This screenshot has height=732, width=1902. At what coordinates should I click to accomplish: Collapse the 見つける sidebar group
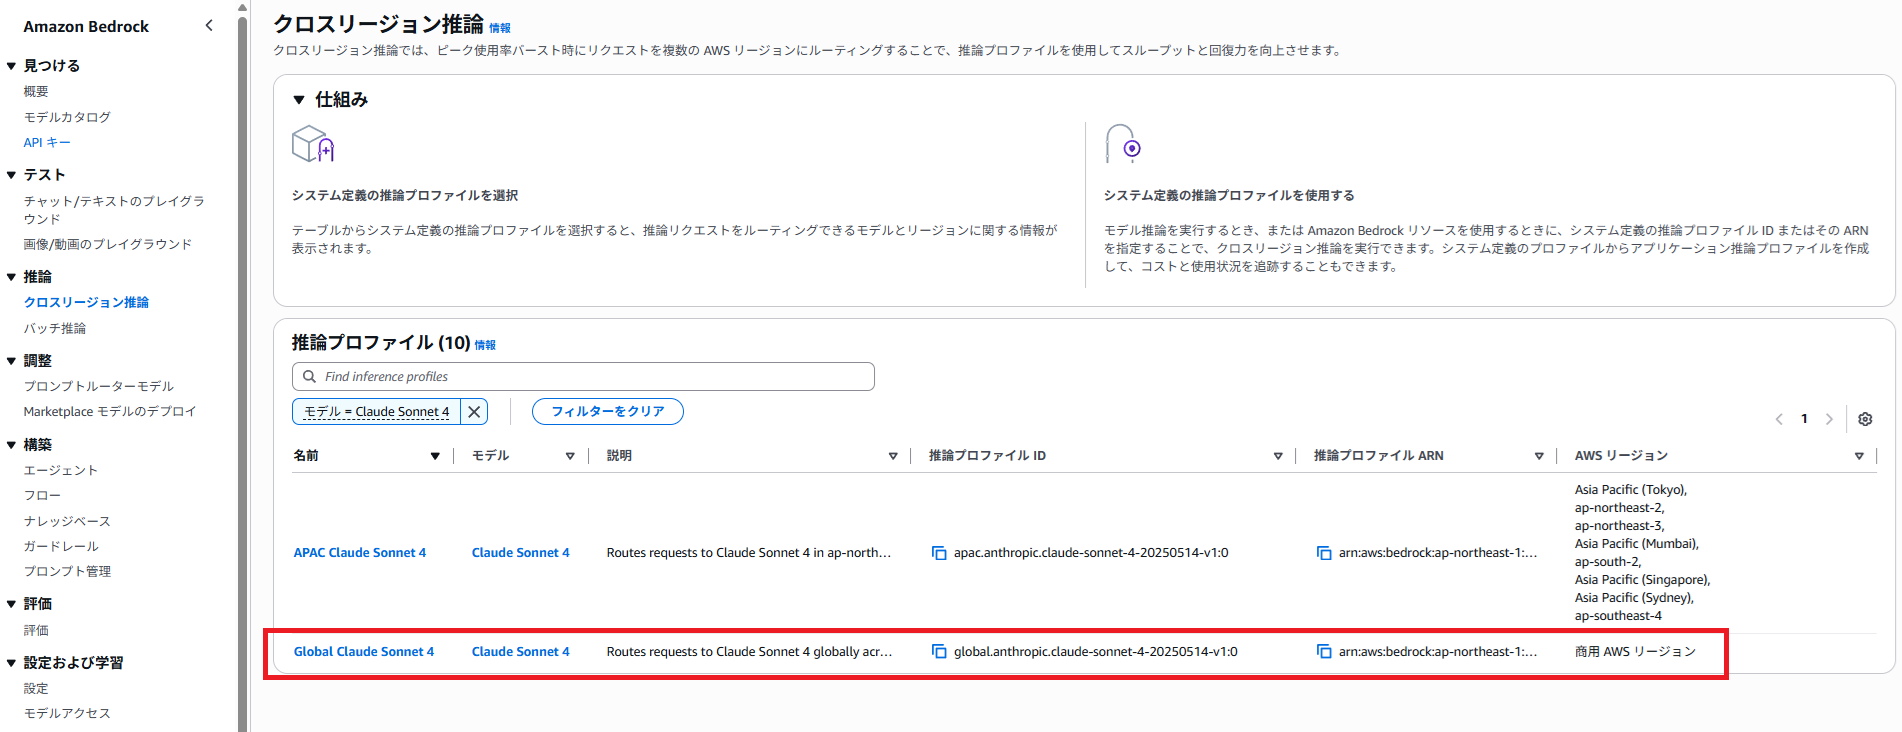click(11, 66)
